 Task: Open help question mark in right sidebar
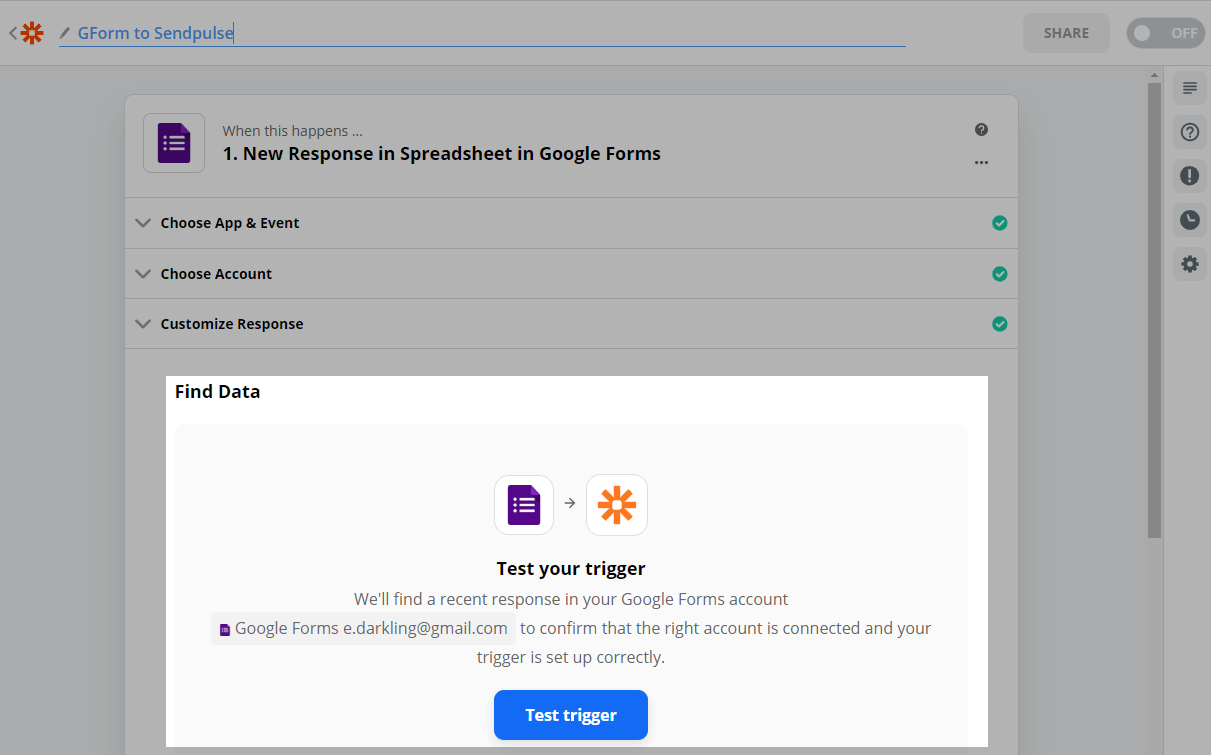(x=1189, y=132)
